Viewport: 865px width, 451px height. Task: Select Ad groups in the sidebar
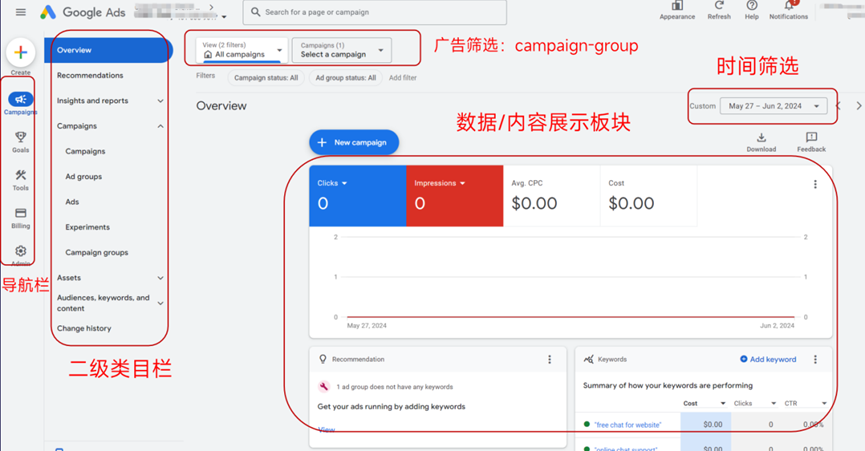(x=84, y=177)
